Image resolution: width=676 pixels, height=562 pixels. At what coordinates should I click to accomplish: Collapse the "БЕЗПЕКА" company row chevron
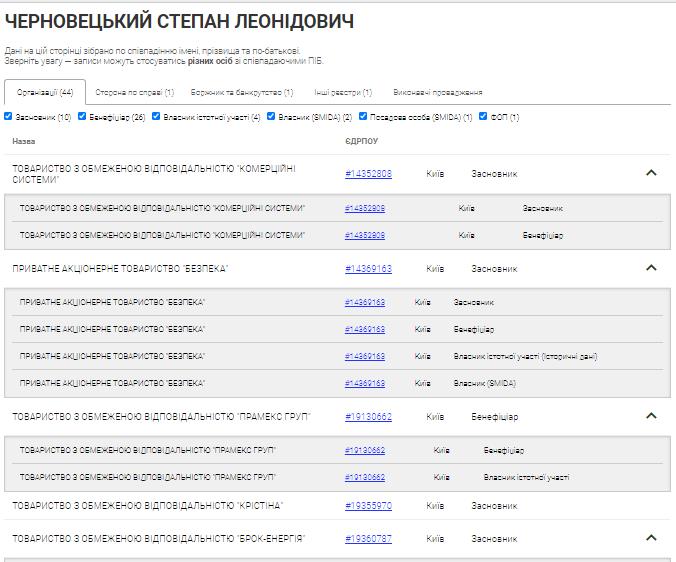click(651, 268)
